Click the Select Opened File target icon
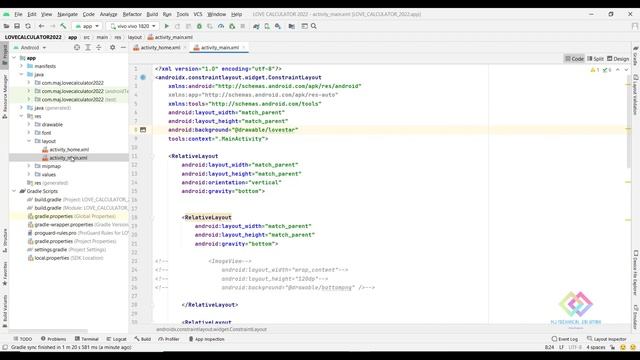Viewport: 640px width, 360px height. coord(77,48)
